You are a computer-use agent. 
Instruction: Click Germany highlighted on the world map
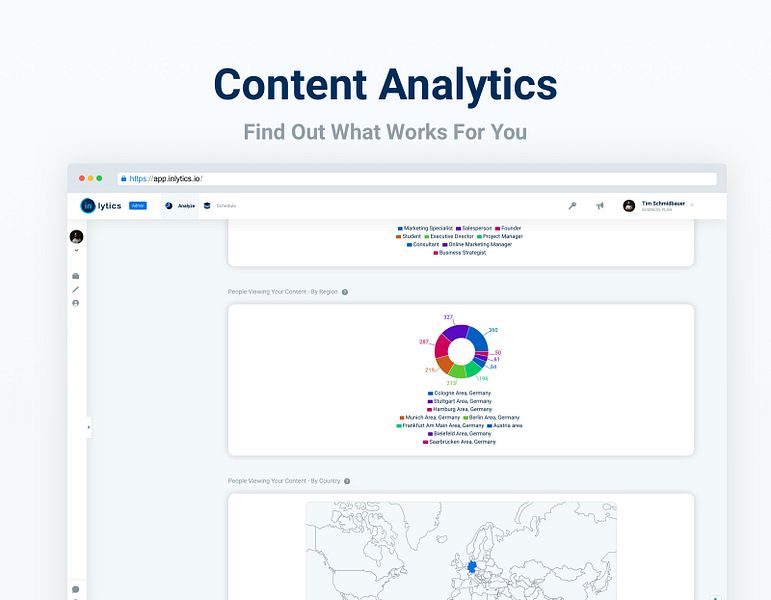[x=472, y=567]
